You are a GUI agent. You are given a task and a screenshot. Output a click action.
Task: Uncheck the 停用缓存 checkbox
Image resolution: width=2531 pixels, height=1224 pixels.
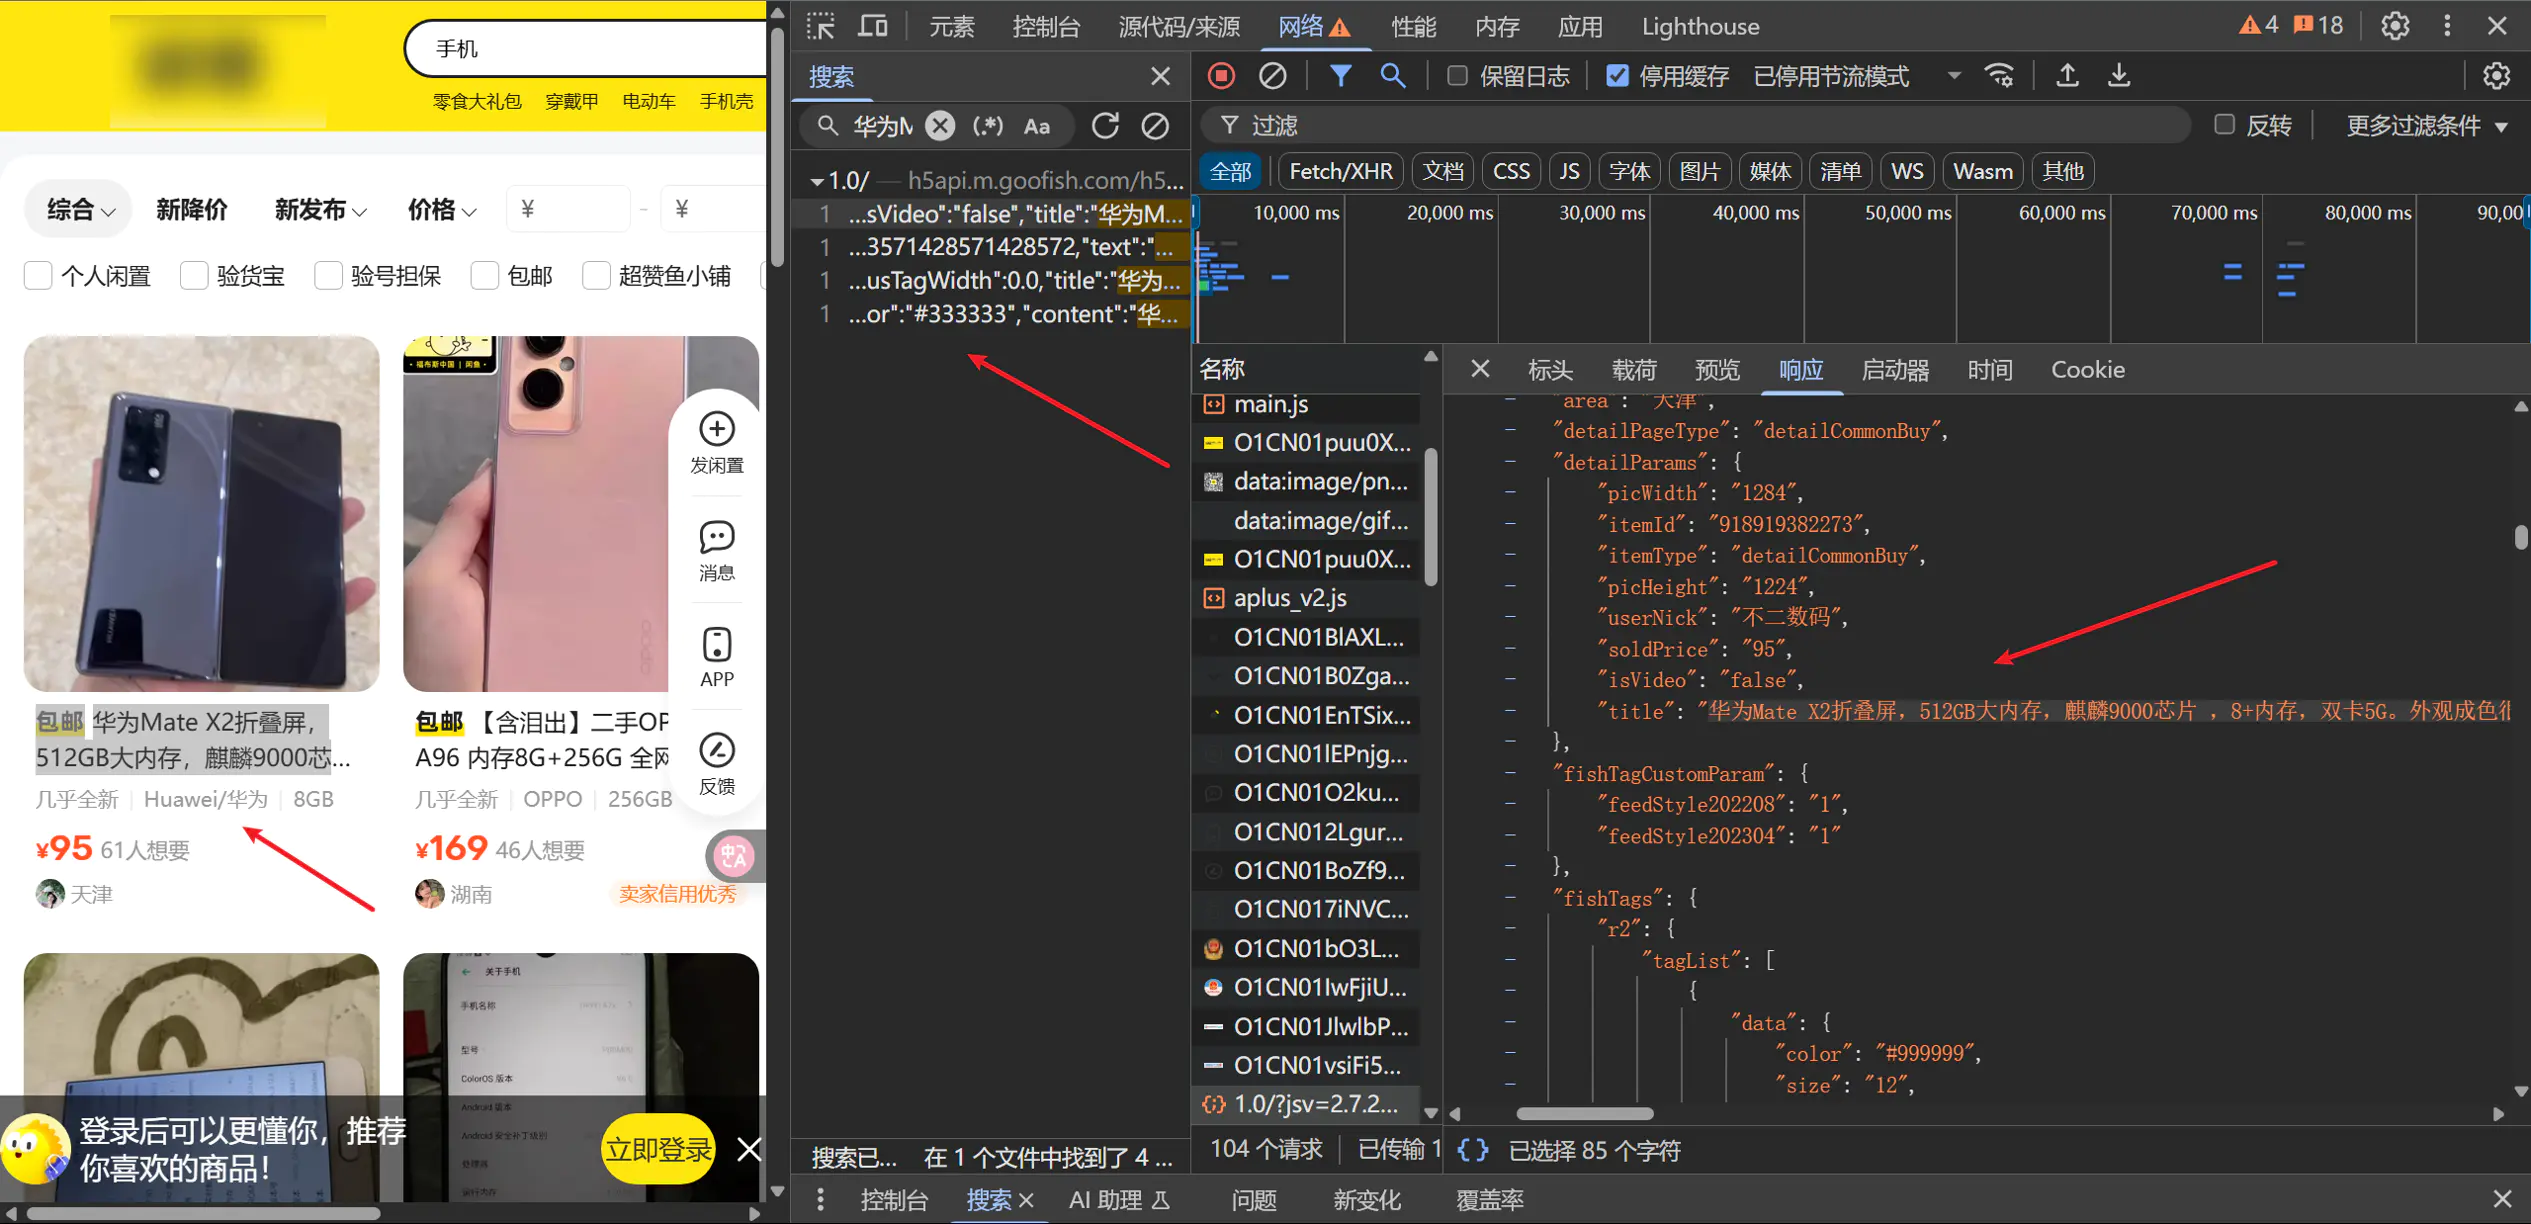pos(1617,76)
